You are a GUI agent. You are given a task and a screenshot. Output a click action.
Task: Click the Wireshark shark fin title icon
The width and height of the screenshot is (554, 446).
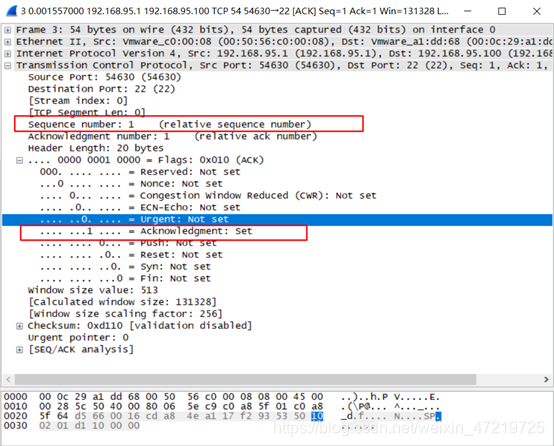(11, 11)
